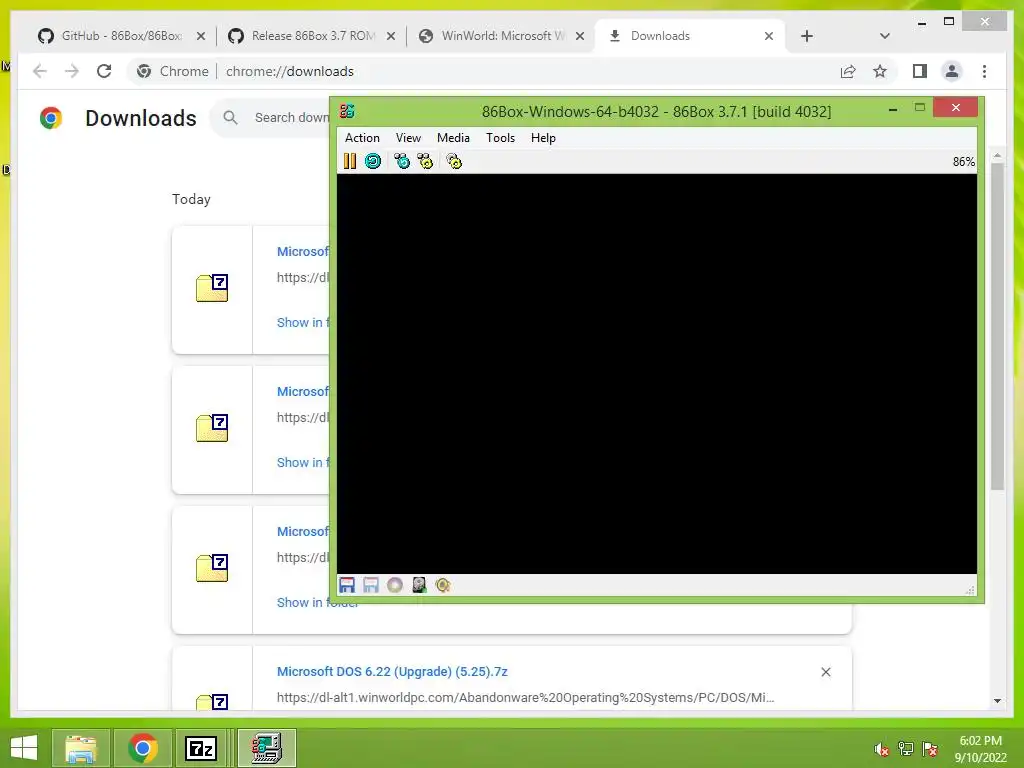Expand the Chrome tab search dropdown
1024x768 pixels.
click(x=884, y=36)
